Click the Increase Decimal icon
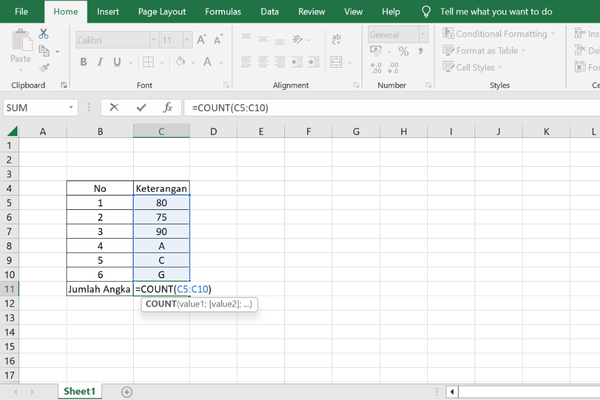The height and width of the screenshot is (400, 600). coord(376,68)
